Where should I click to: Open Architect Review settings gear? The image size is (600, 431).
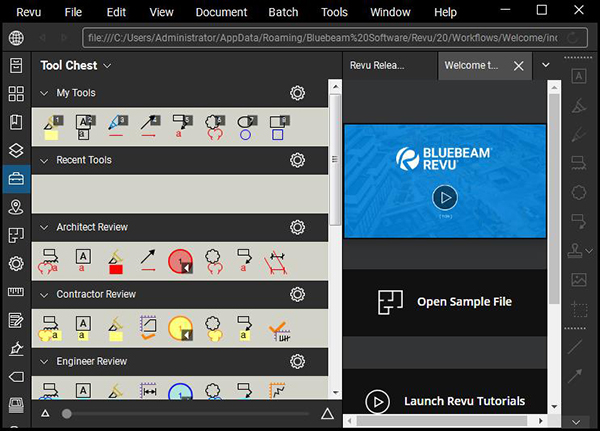pyautogui.click(x=297, y=227)
